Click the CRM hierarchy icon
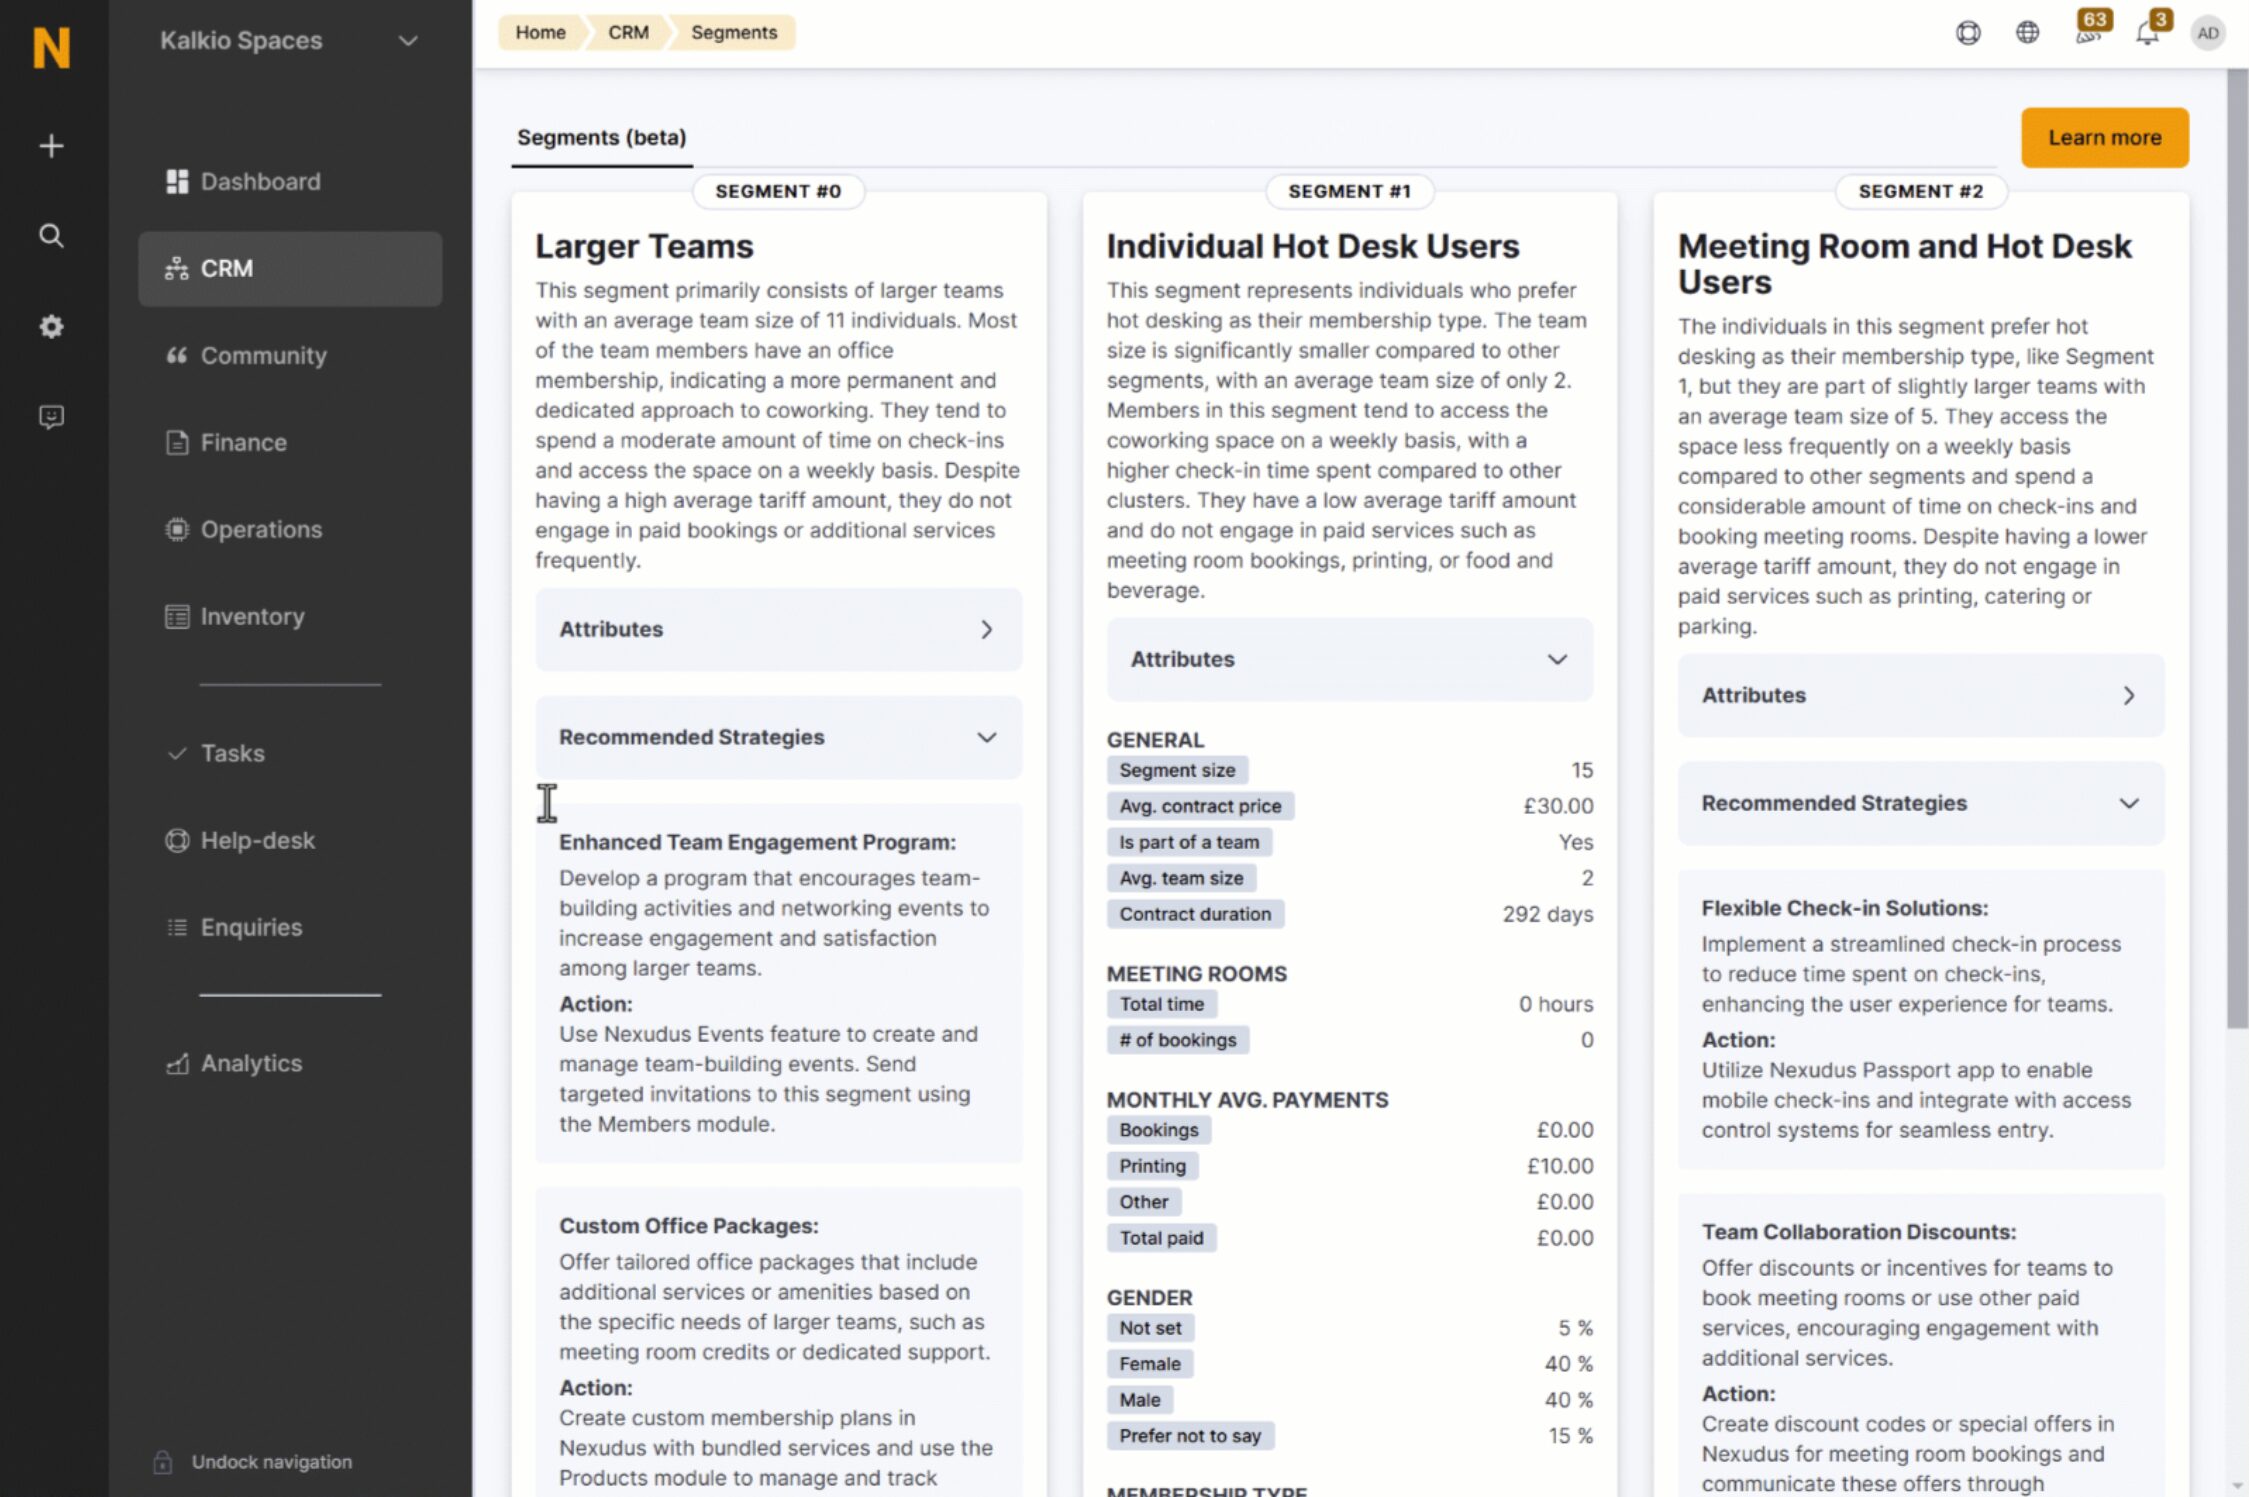The image size is (2249, 1497). (x=177, y=268)
